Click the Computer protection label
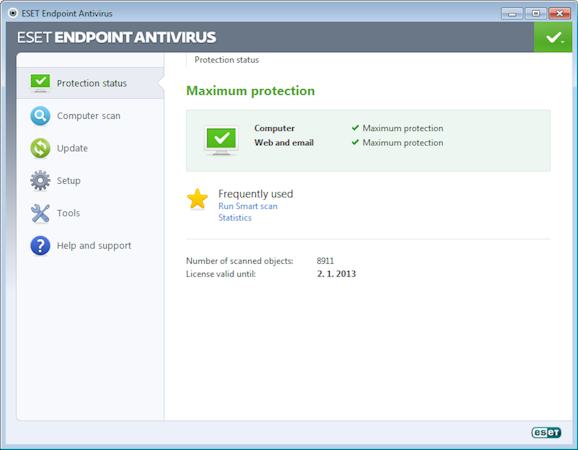578x450 pixels. pos(274,128)
